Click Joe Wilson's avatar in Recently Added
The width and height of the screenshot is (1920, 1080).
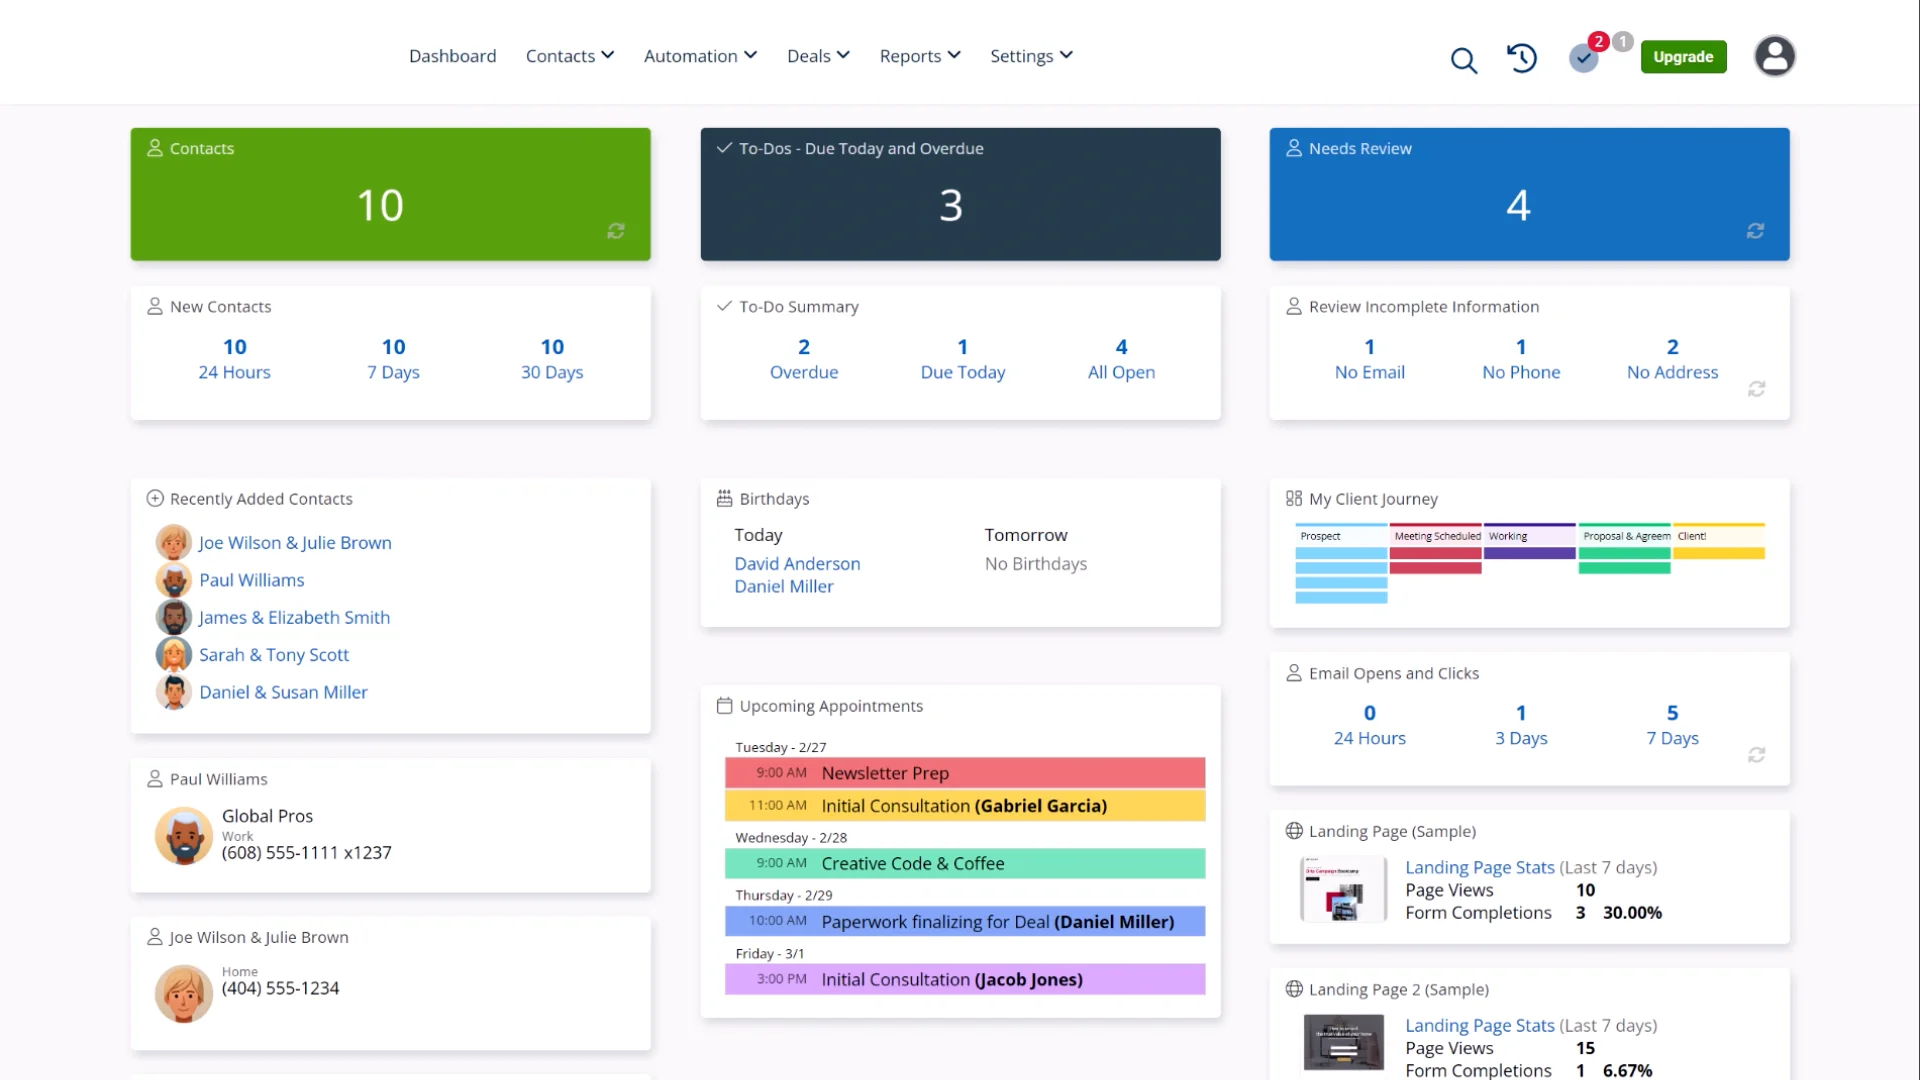173,542
